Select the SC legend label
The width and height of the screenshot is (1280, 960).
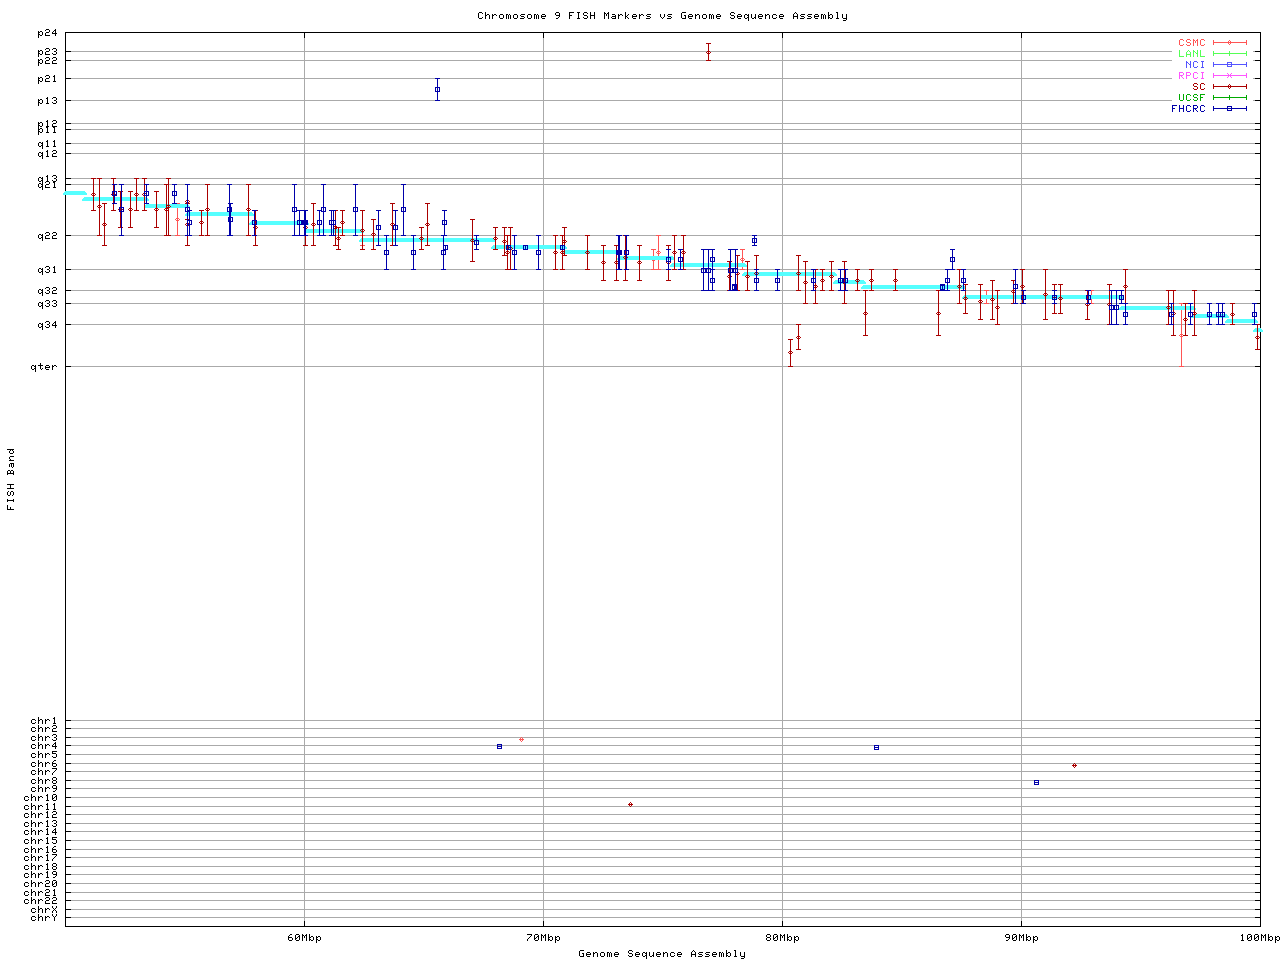pyautogui.click(x=1198, y=86)
